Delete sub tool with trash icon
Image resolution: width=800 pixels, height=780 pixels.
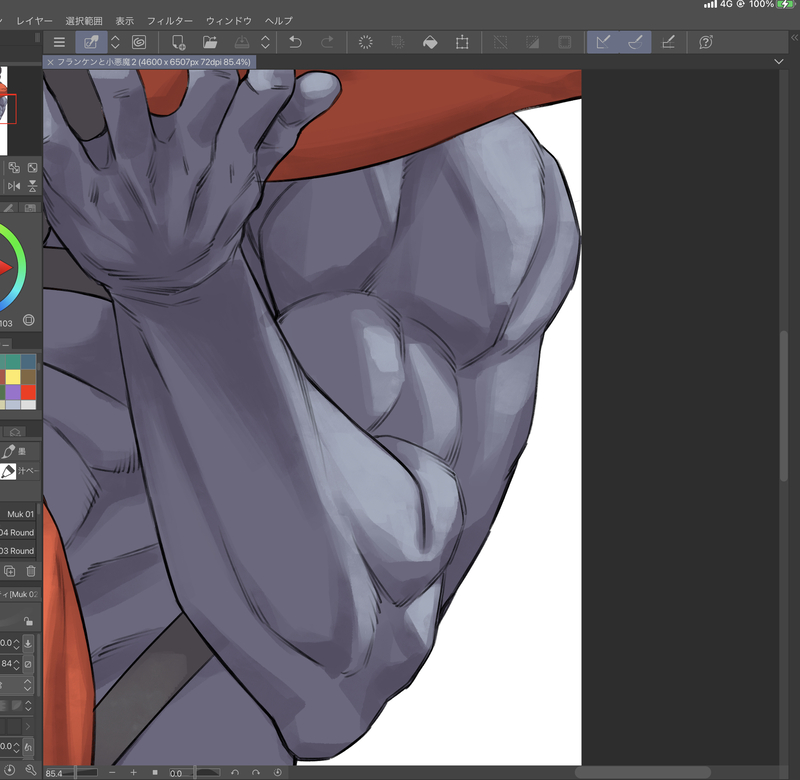(30, 571)
